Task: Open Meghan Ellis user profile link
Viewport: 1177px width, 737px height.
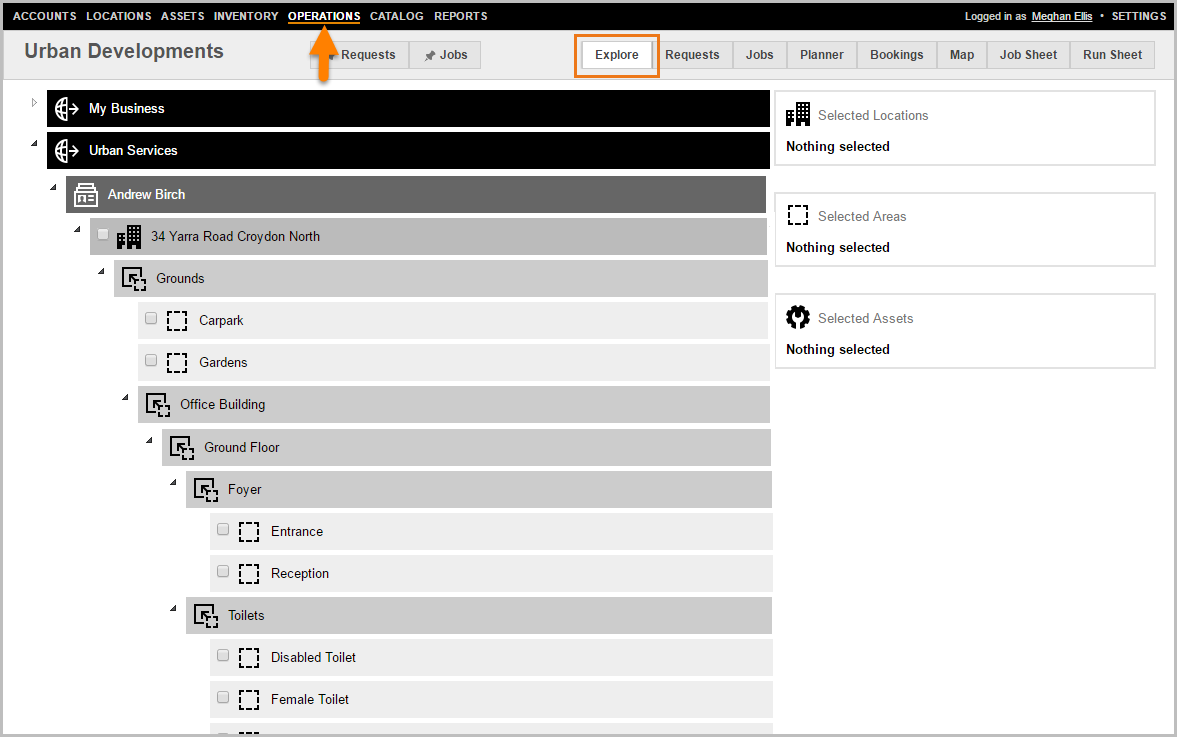Action: [1062, 16]
